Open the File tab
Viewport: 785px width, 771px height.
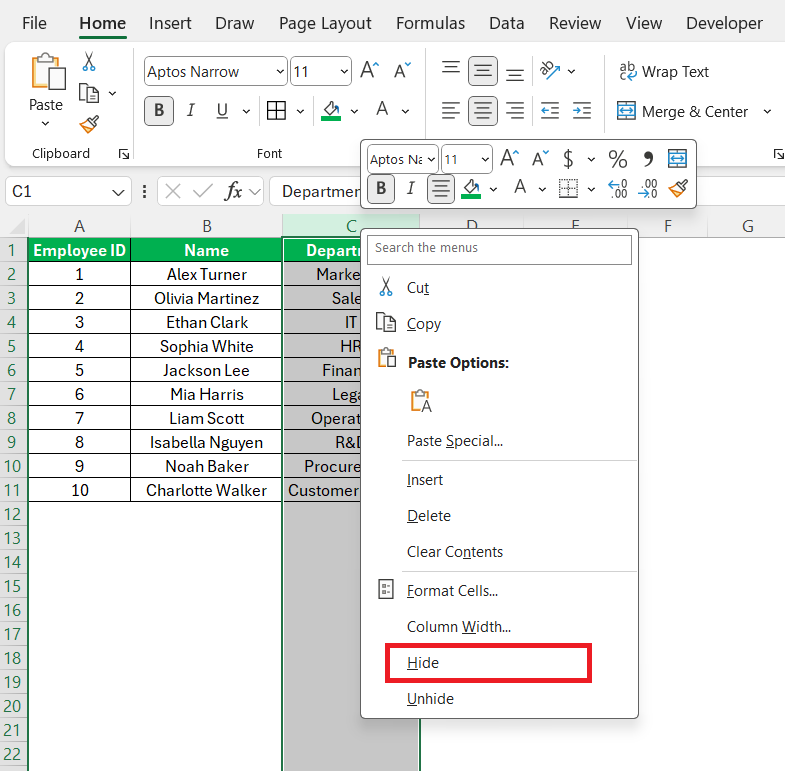(x=34, y=23)
